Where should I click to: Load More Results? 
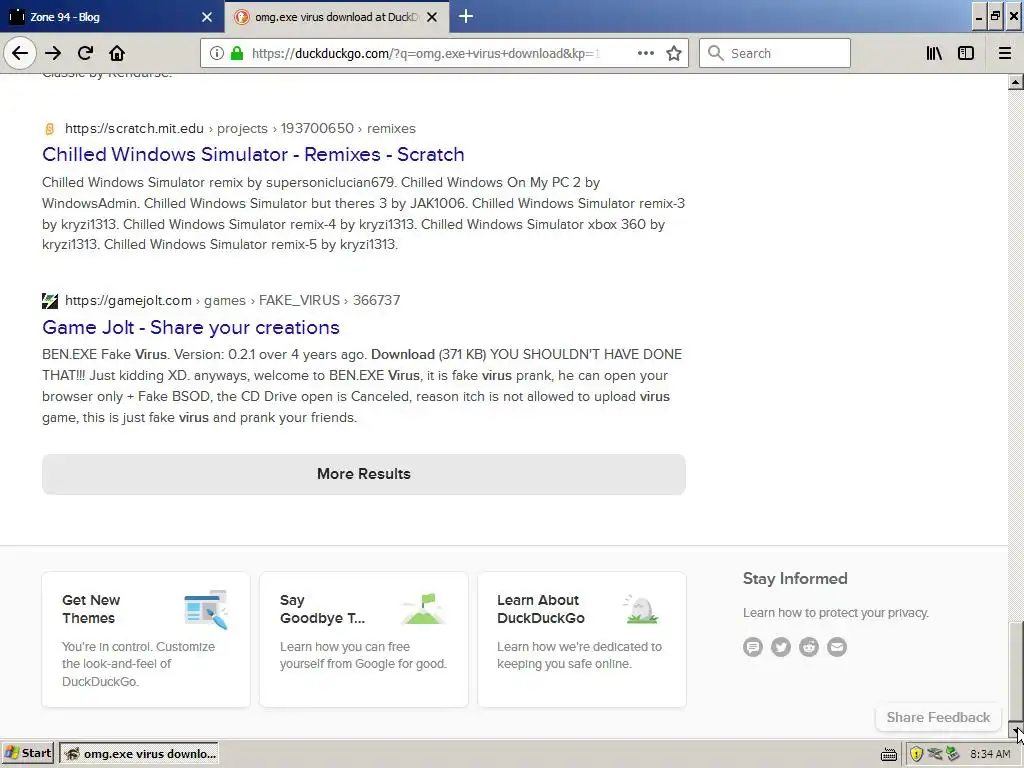(364, 474)
